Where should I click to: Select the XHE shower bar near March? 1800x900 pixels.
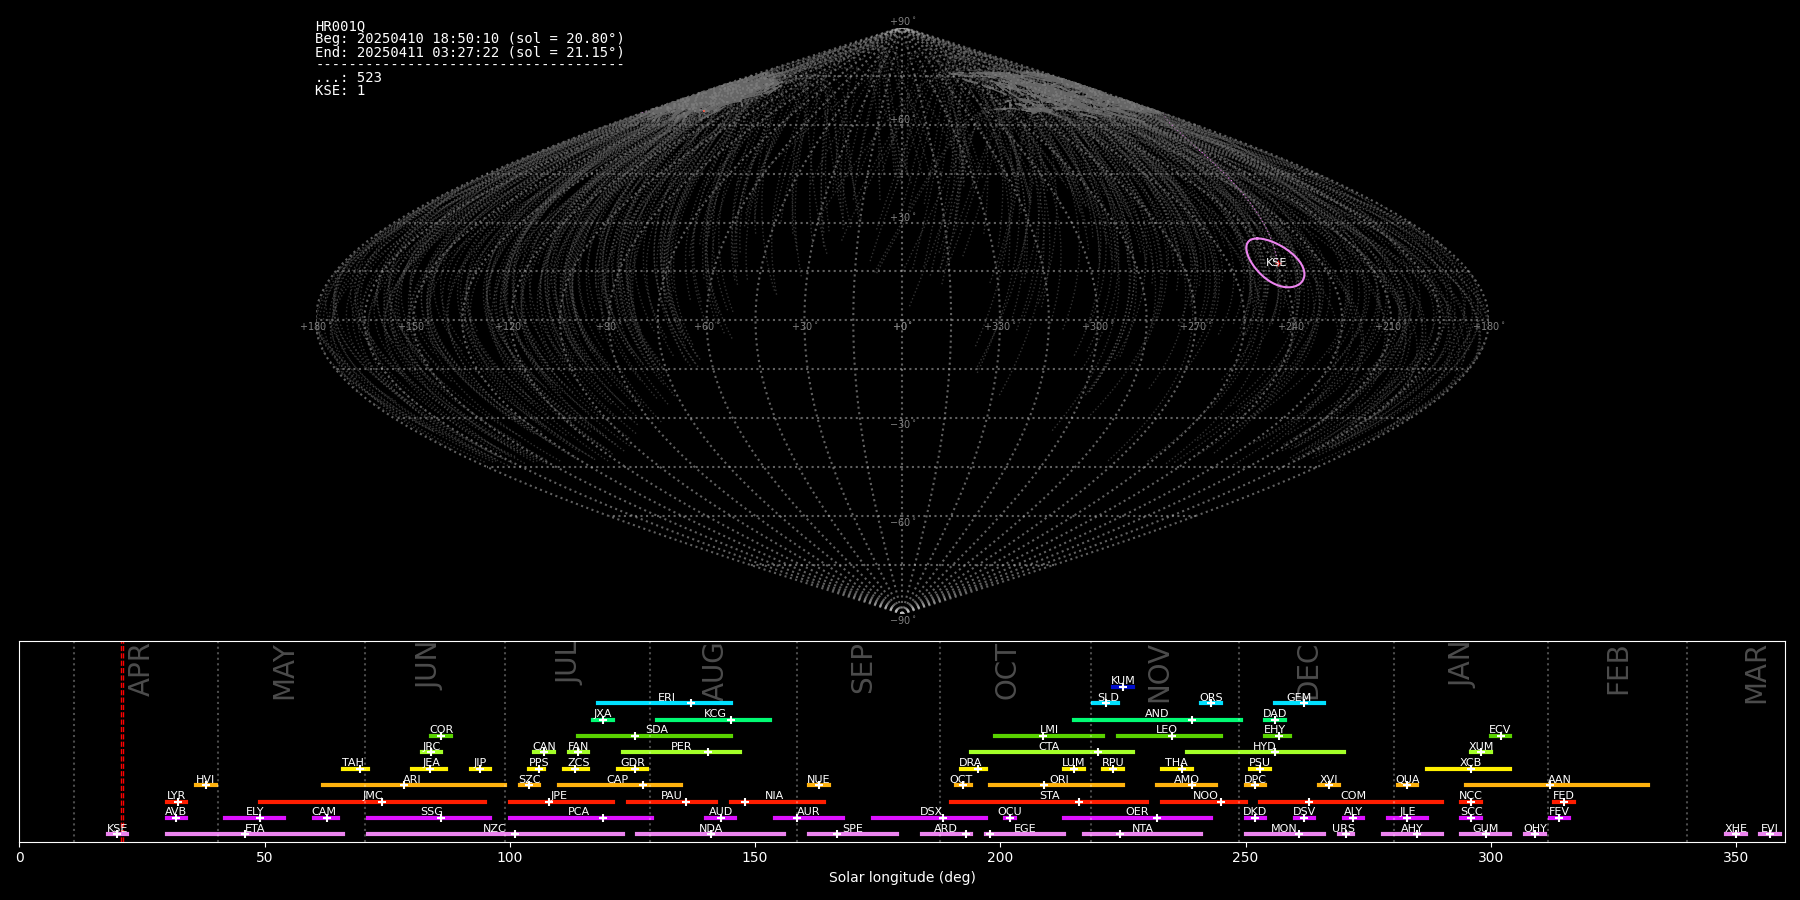(1736, 834)
